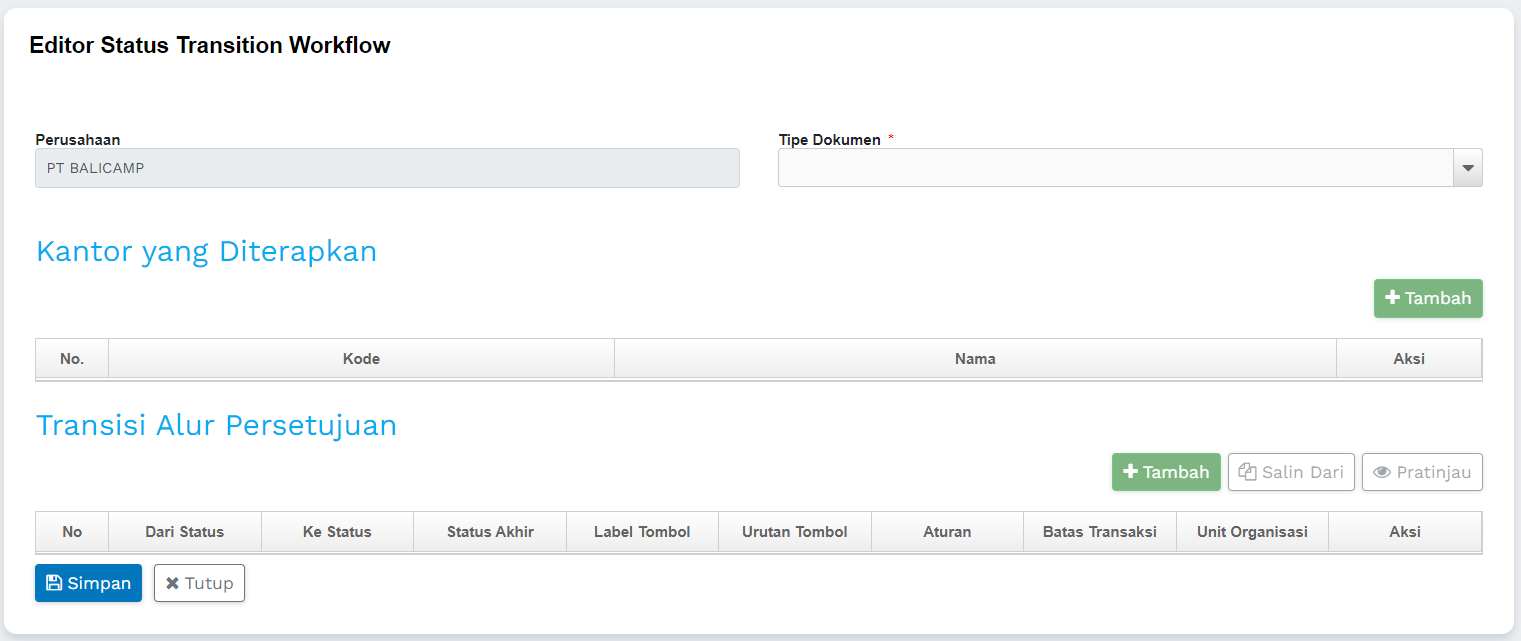This screenshot has width=1521, height=641.
Task: Add an office under Kantor yang Diterapkan
Action: point(1427,298)
